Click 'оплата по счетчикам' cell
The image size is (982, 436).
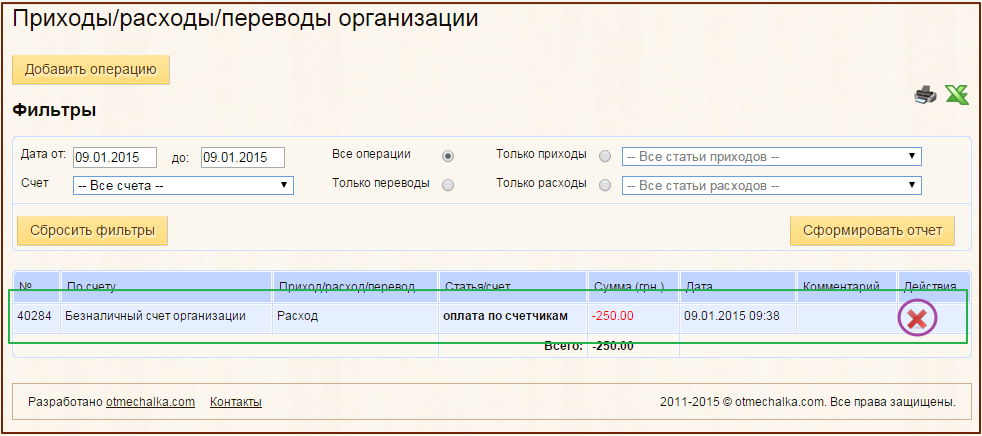click(x=514, y=316)
